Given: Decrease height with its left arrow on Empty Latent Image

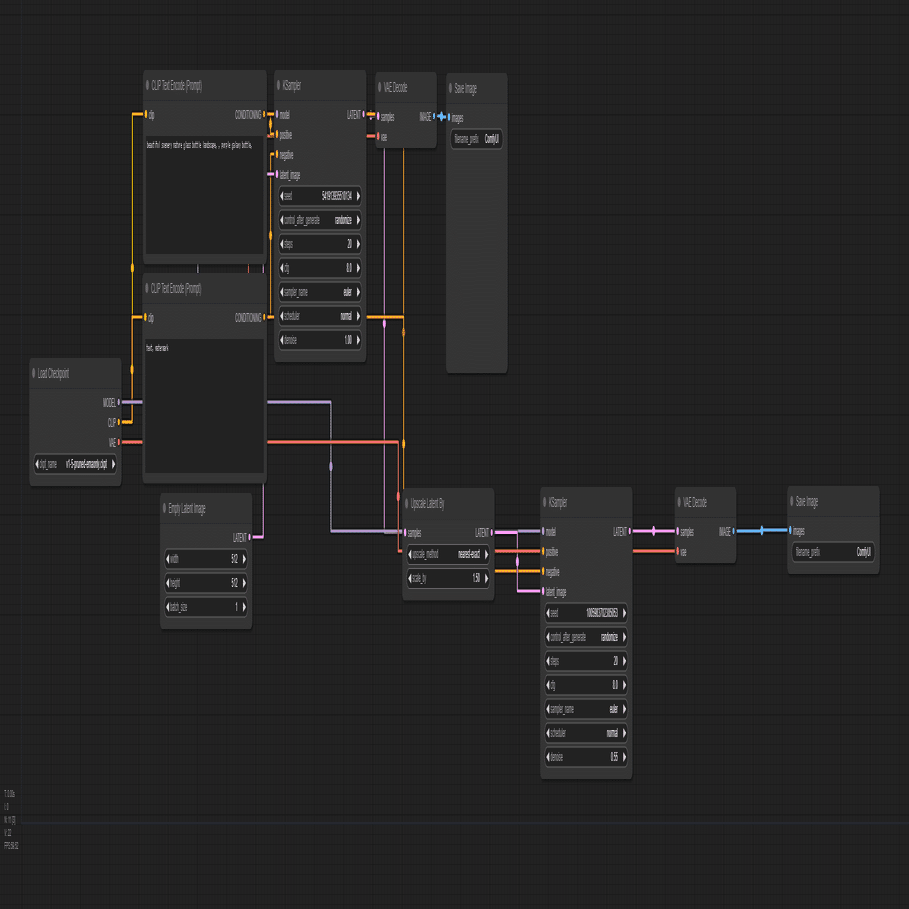Looking at the screenshot, I should coord(168,583).
